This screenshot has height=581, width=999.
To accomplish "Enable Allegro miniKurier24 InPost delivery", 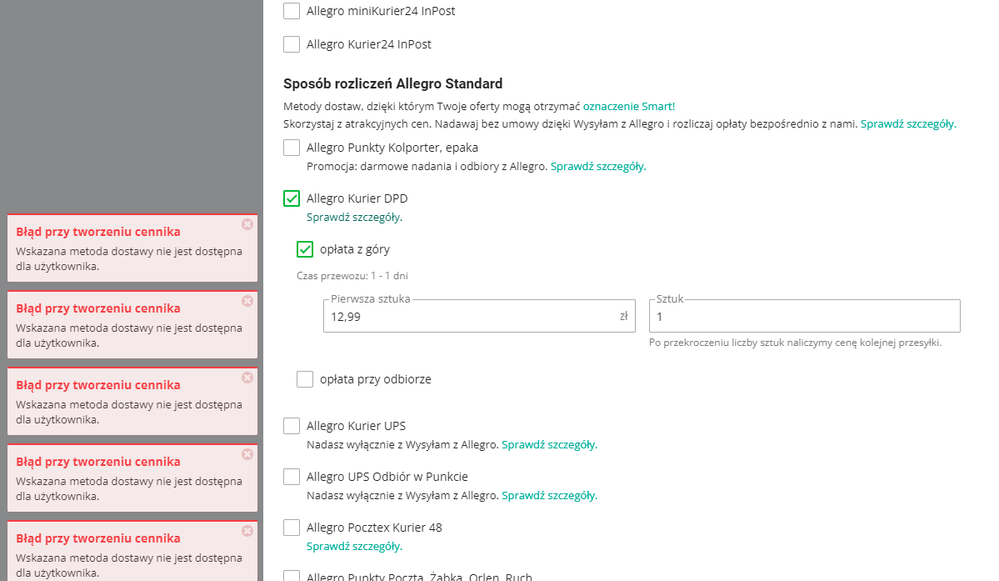I will pyautogui.click(x=291, y=11).
